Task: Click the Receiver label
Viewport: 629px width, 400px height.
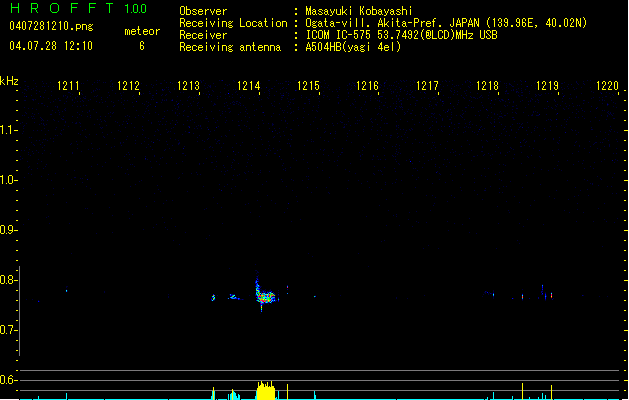Action: click(203, 35)
